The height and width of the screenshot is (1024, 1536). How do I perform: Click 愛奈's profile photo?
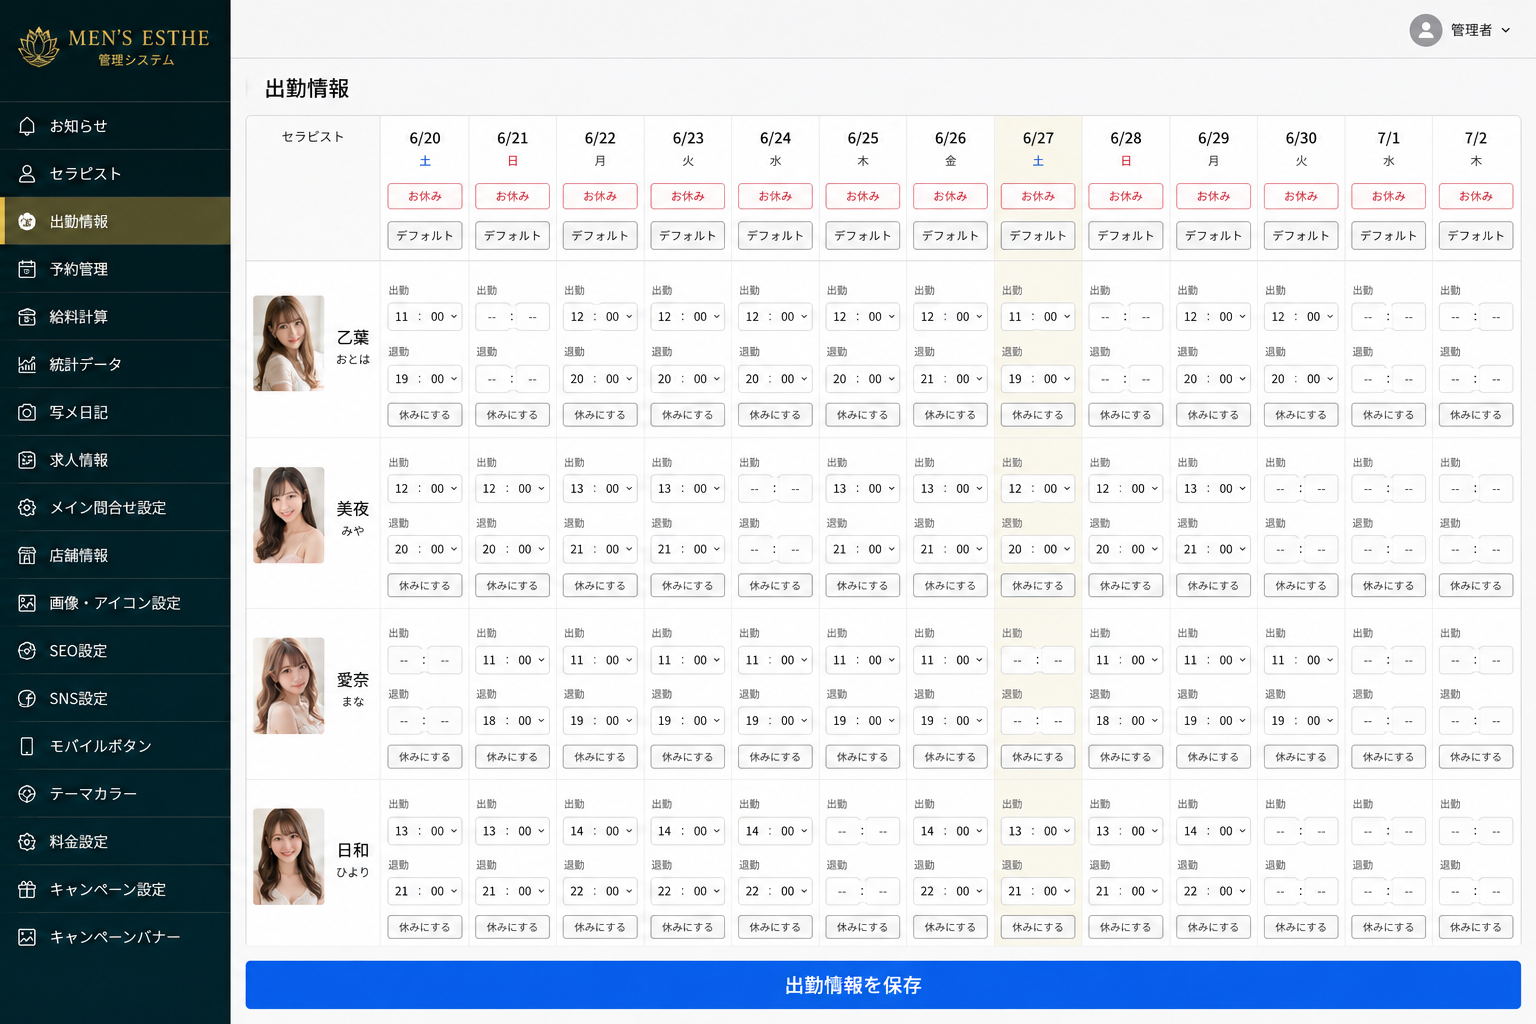289,686
